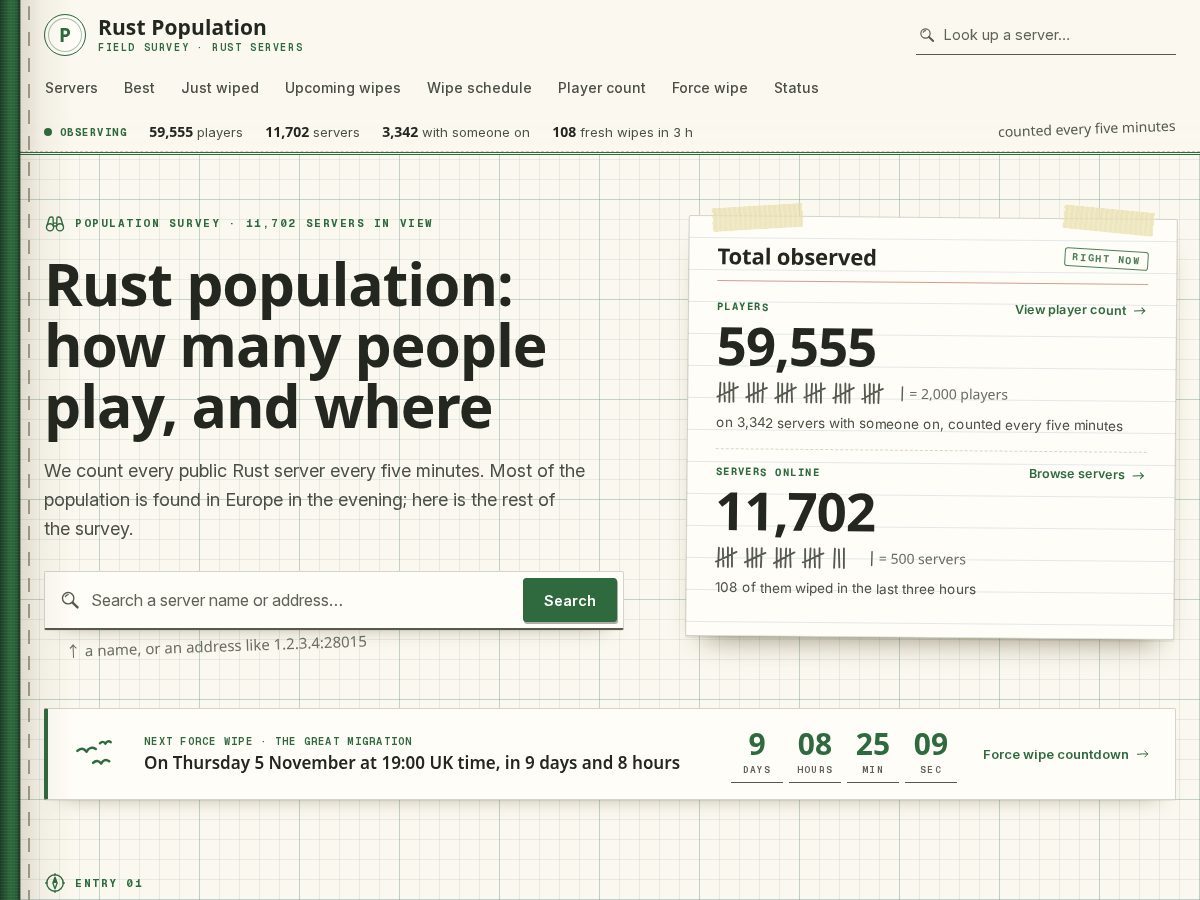Click the binoculars icon beside Population Survey

55,223
